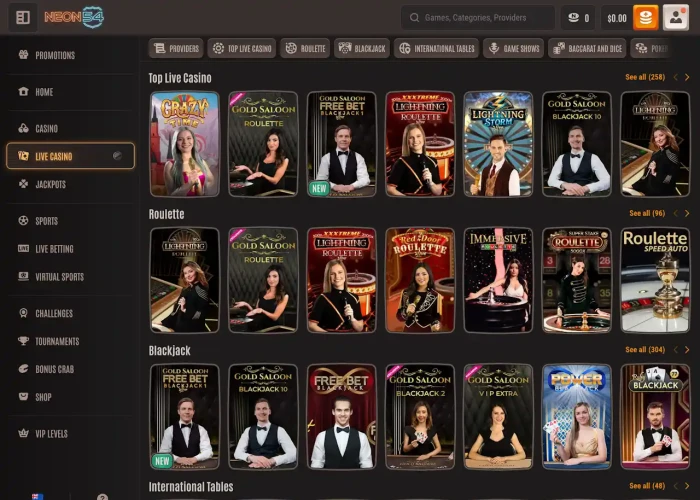Click the help question mark icon
The image size is (700, 500).
102,496
